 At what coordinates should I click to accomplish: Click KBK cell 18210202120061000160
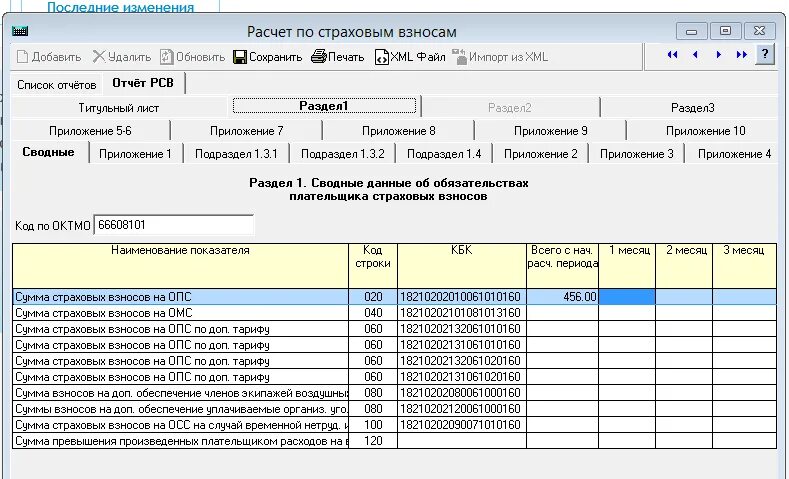[x=461, y=409]
